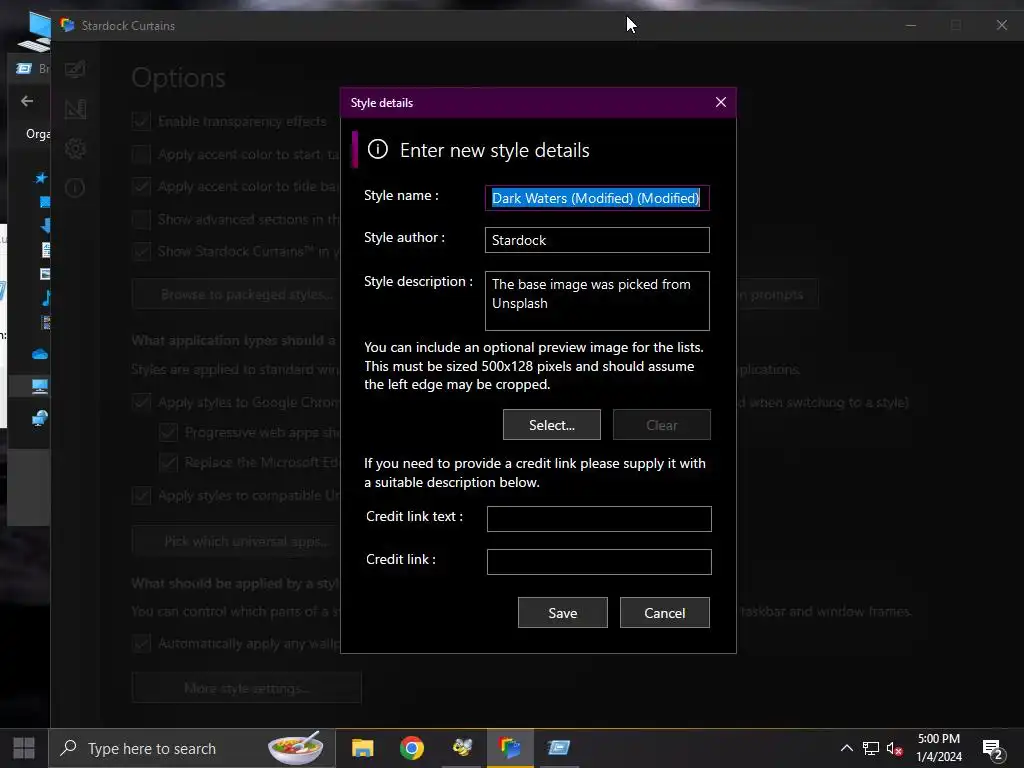Open the Windows Start menu
This screenshot has height=768, width=1024.
24,748
